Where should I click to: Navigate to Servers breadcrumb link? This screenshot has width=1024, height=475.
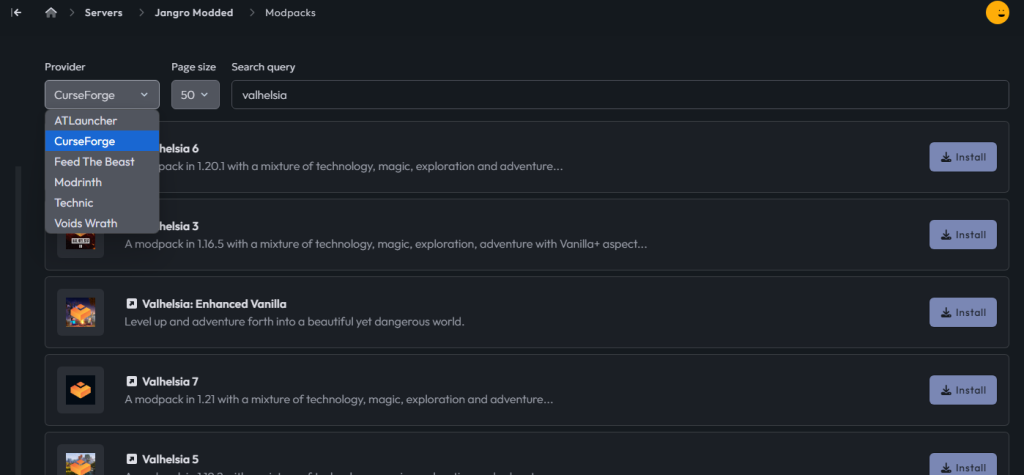(104, 13)
